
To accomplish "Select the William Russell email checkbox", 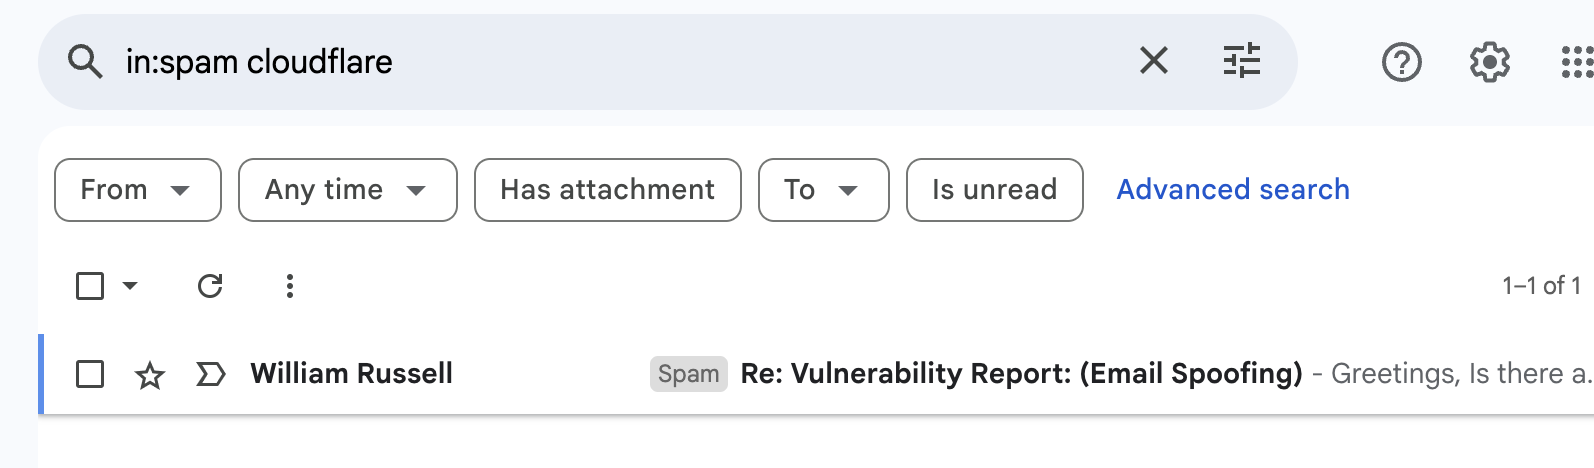I will click(x=90, y=375).
